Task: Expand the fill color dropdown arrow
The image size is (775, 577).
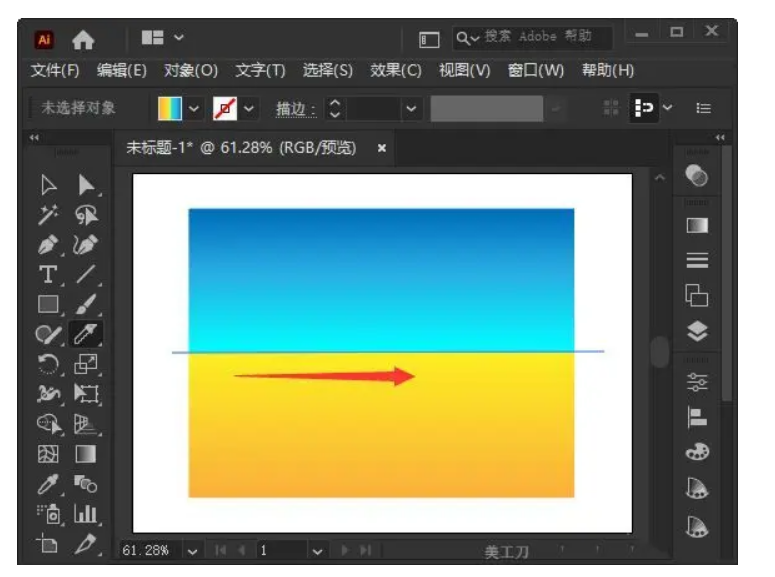Action: (x=194, y=108)
